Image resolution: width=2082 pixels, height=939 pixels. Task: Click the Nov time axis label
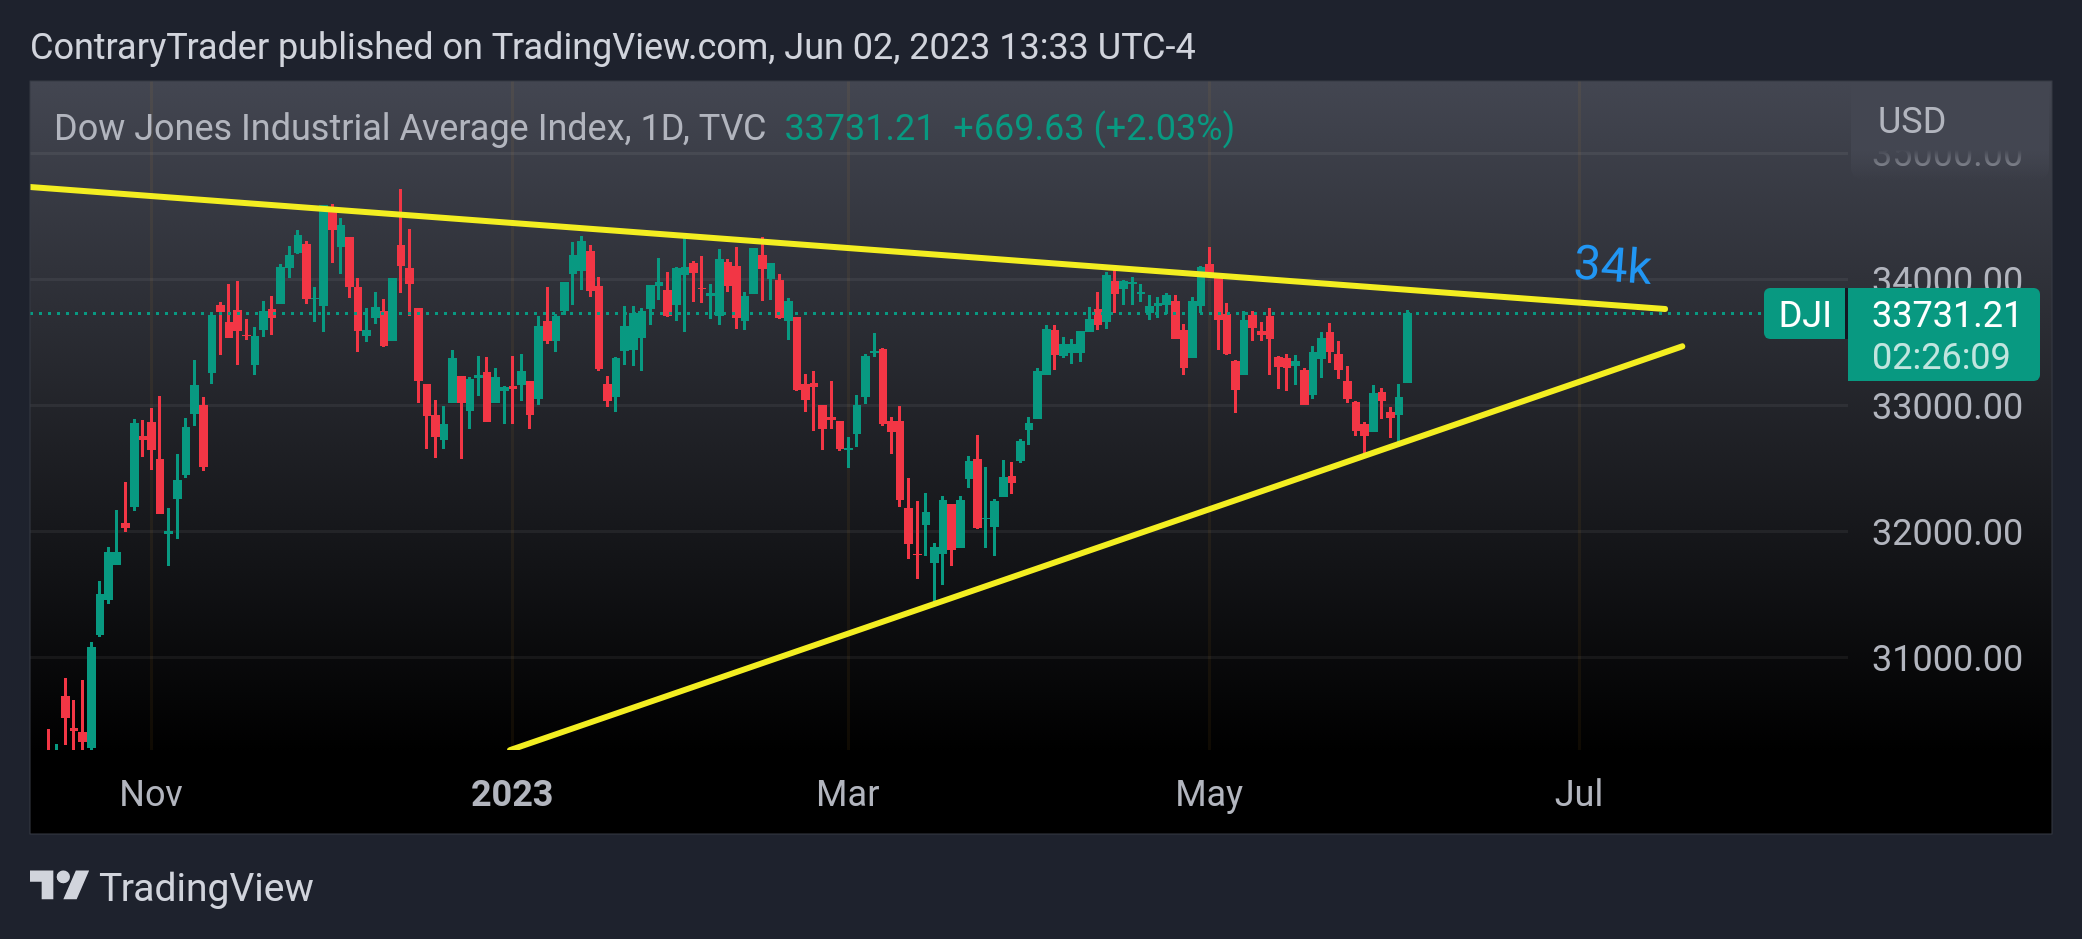click(151, 794)
